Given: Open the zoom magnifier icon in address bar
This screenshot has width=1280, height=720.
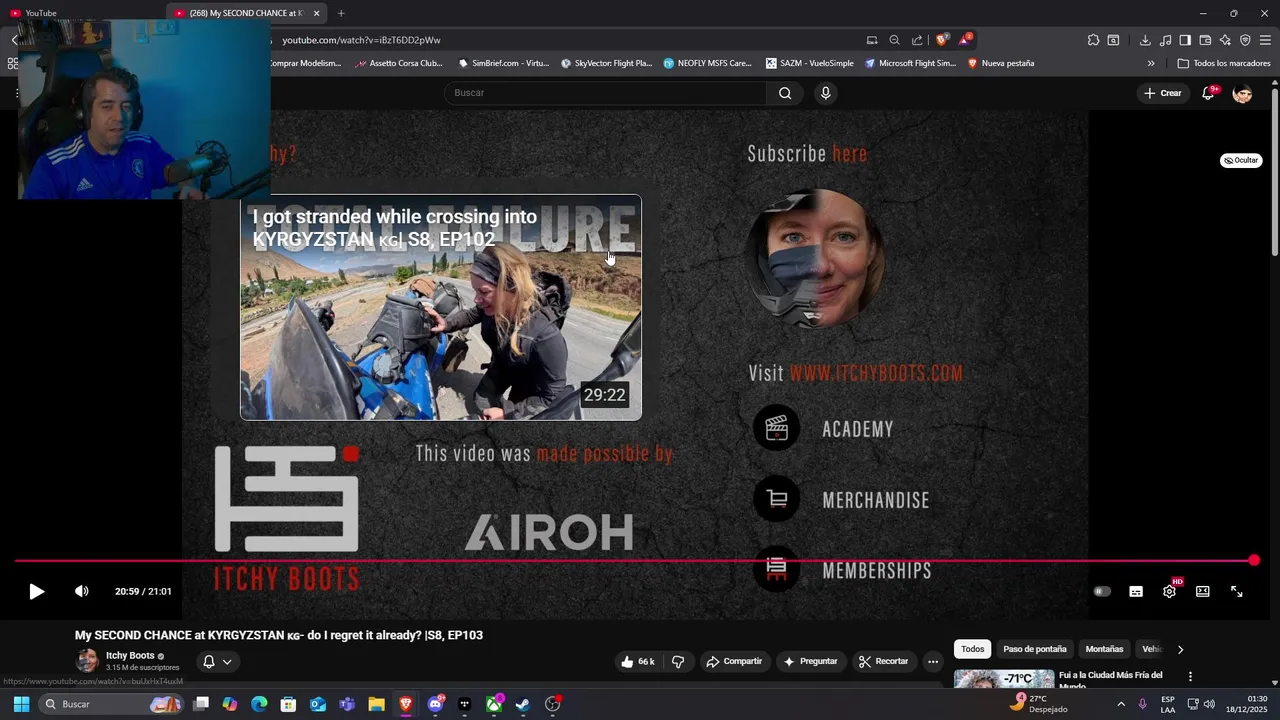Looking at the screenshot, I should (x=894, y=40).
